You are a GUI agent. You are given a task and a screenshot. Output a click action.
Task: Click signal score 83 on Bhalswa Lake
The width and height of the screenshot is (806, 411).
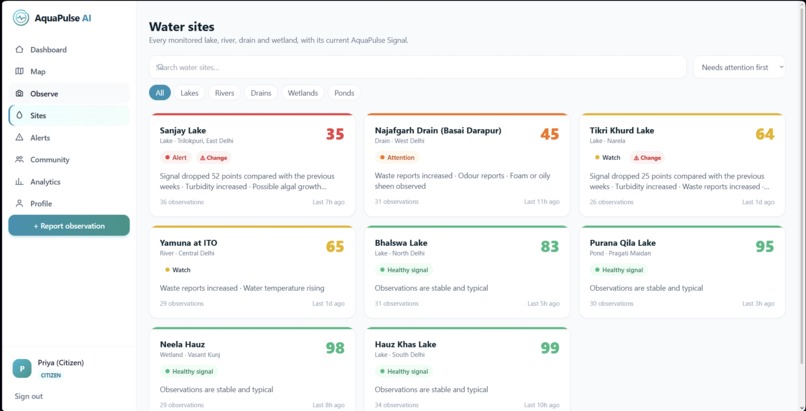(x=549, y=246)
